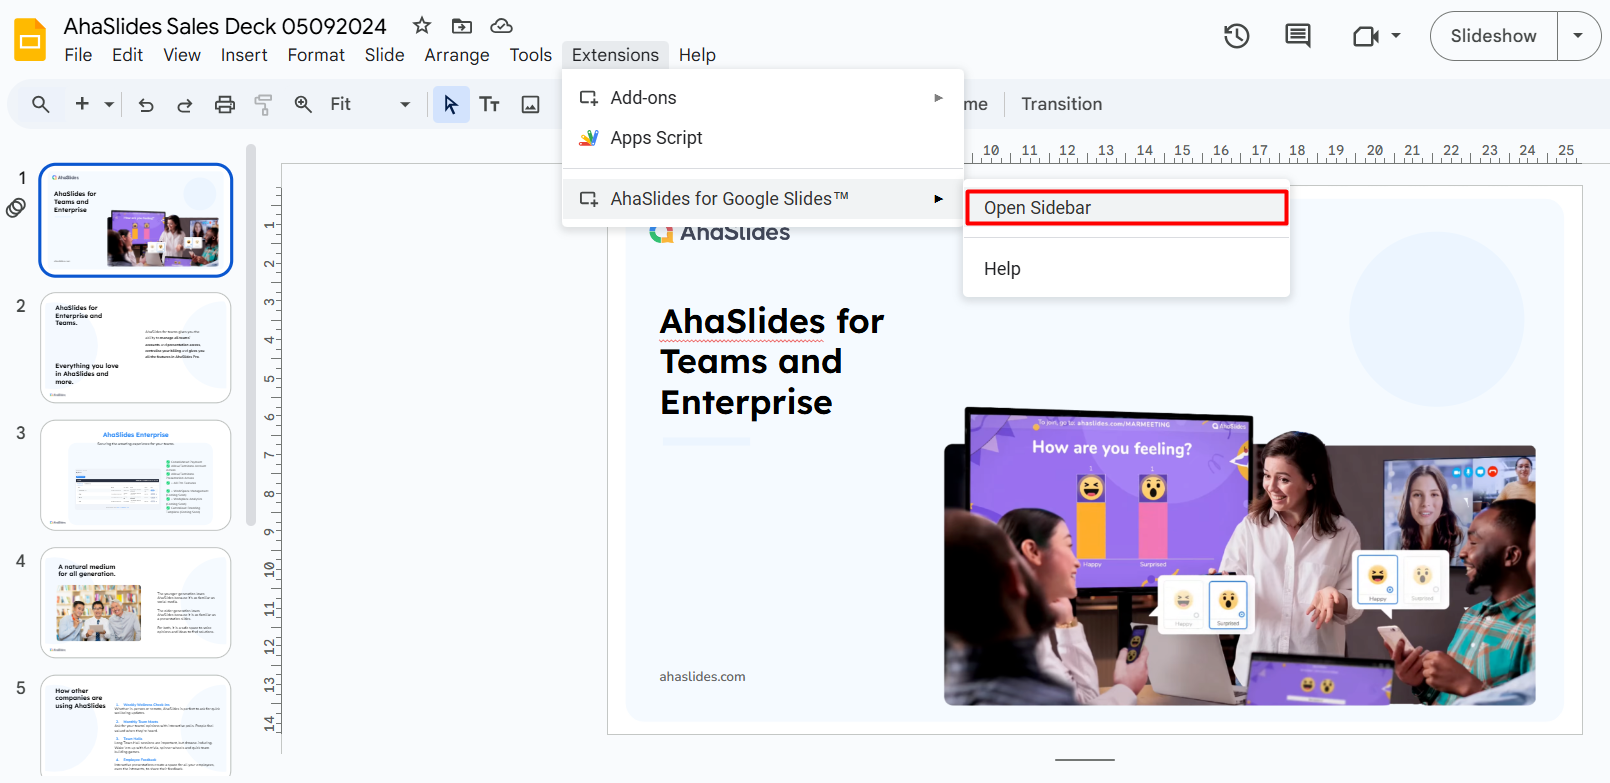Image resolution: width=1610 pixels, height=783 pixels.
Task: Select slide 2 thumbnail
Action: click(x=136, y=348)
